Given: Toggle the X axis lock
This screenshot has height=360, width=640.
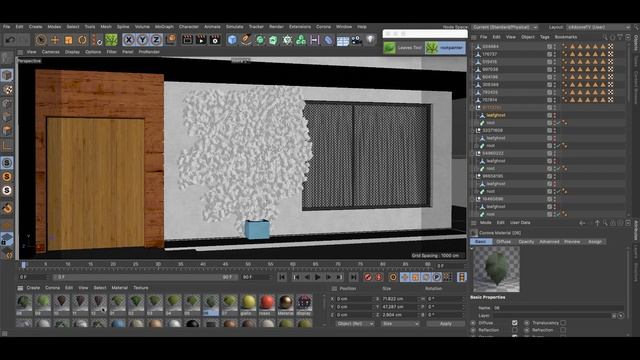Looking at the screenshot, I should (x=129, y=40).
